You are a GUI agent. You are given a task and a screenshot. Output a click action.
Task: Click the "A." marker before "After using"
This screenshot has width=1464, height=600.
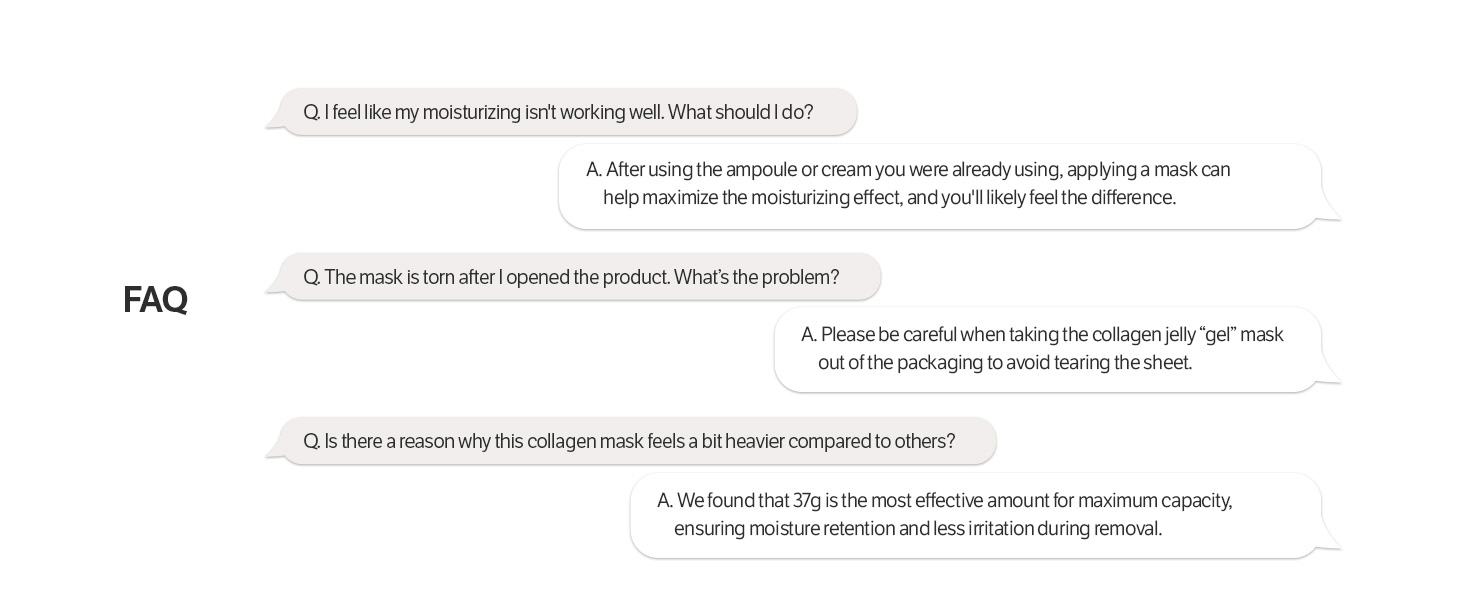[x=594, y=170]
